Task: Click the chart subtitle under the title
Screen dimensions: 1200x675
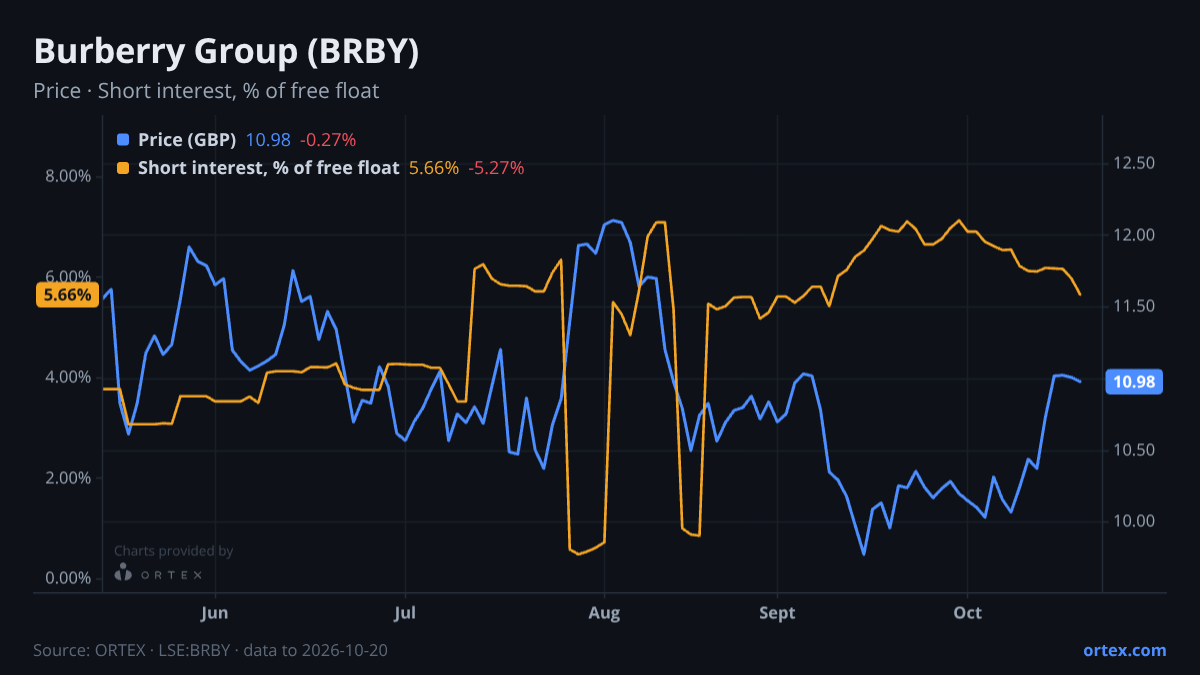Action: coord(206,91)
